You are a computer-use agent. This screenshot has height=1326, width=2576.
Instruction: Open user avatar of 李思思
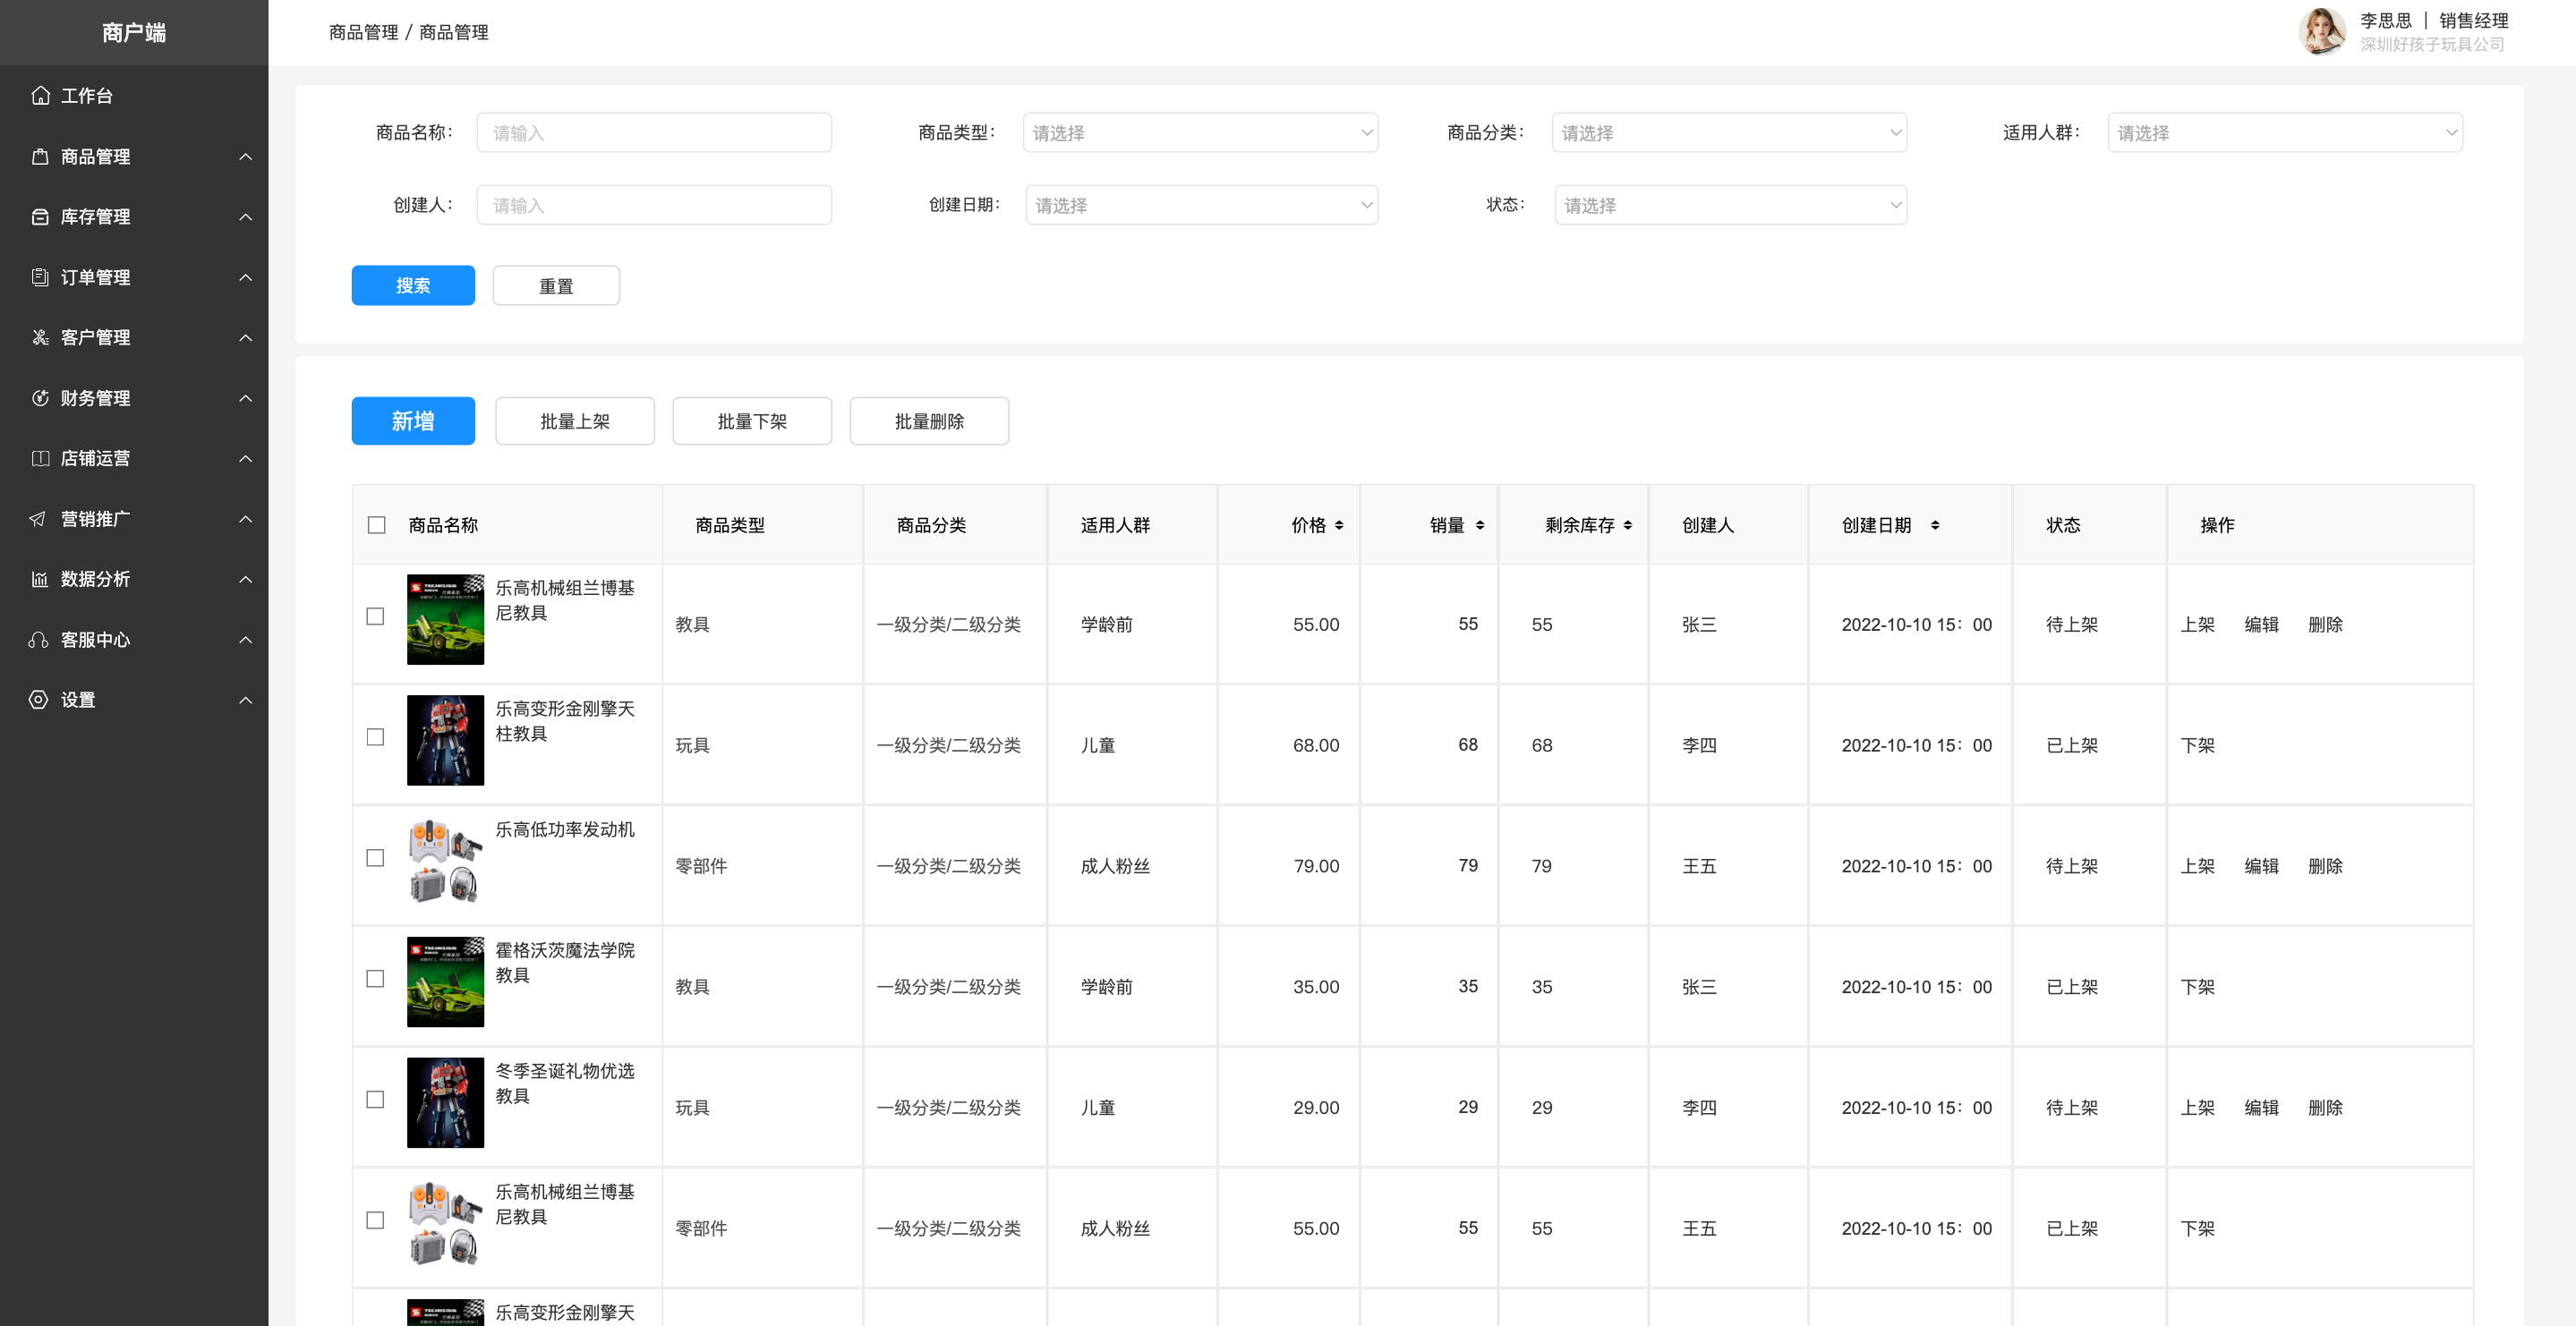[2322, 31]
